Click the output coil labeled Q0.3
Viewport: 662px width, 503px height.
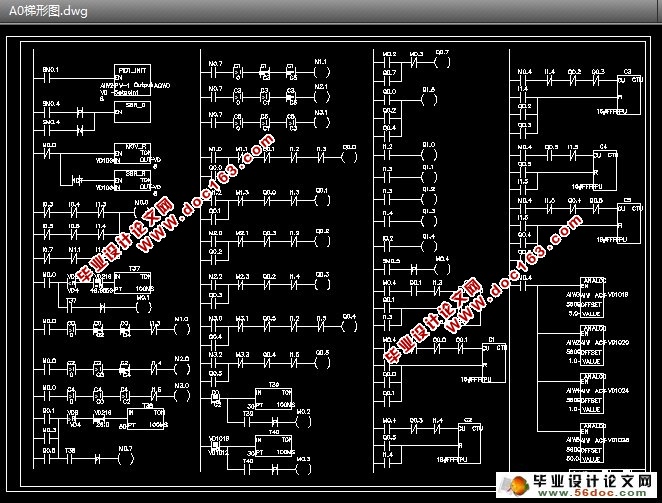323,284
